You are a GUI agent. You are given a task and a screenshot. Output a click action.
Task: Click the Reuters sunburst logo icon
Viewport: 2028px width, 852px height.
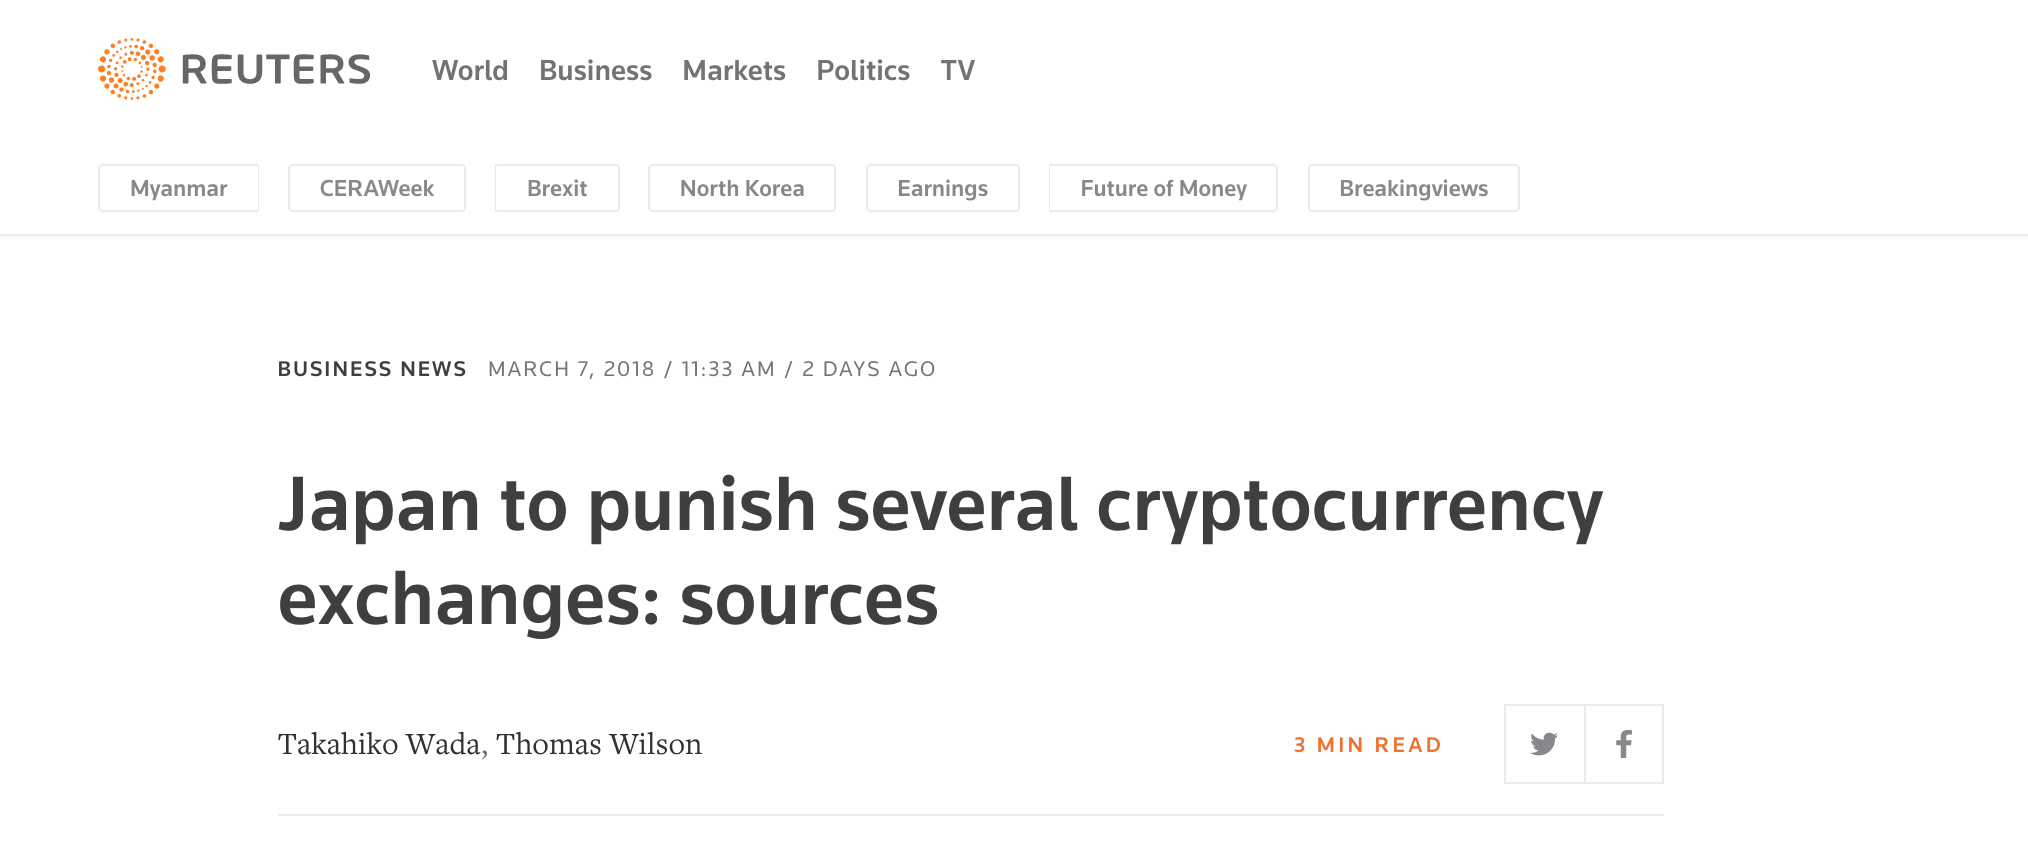point(132,69)
